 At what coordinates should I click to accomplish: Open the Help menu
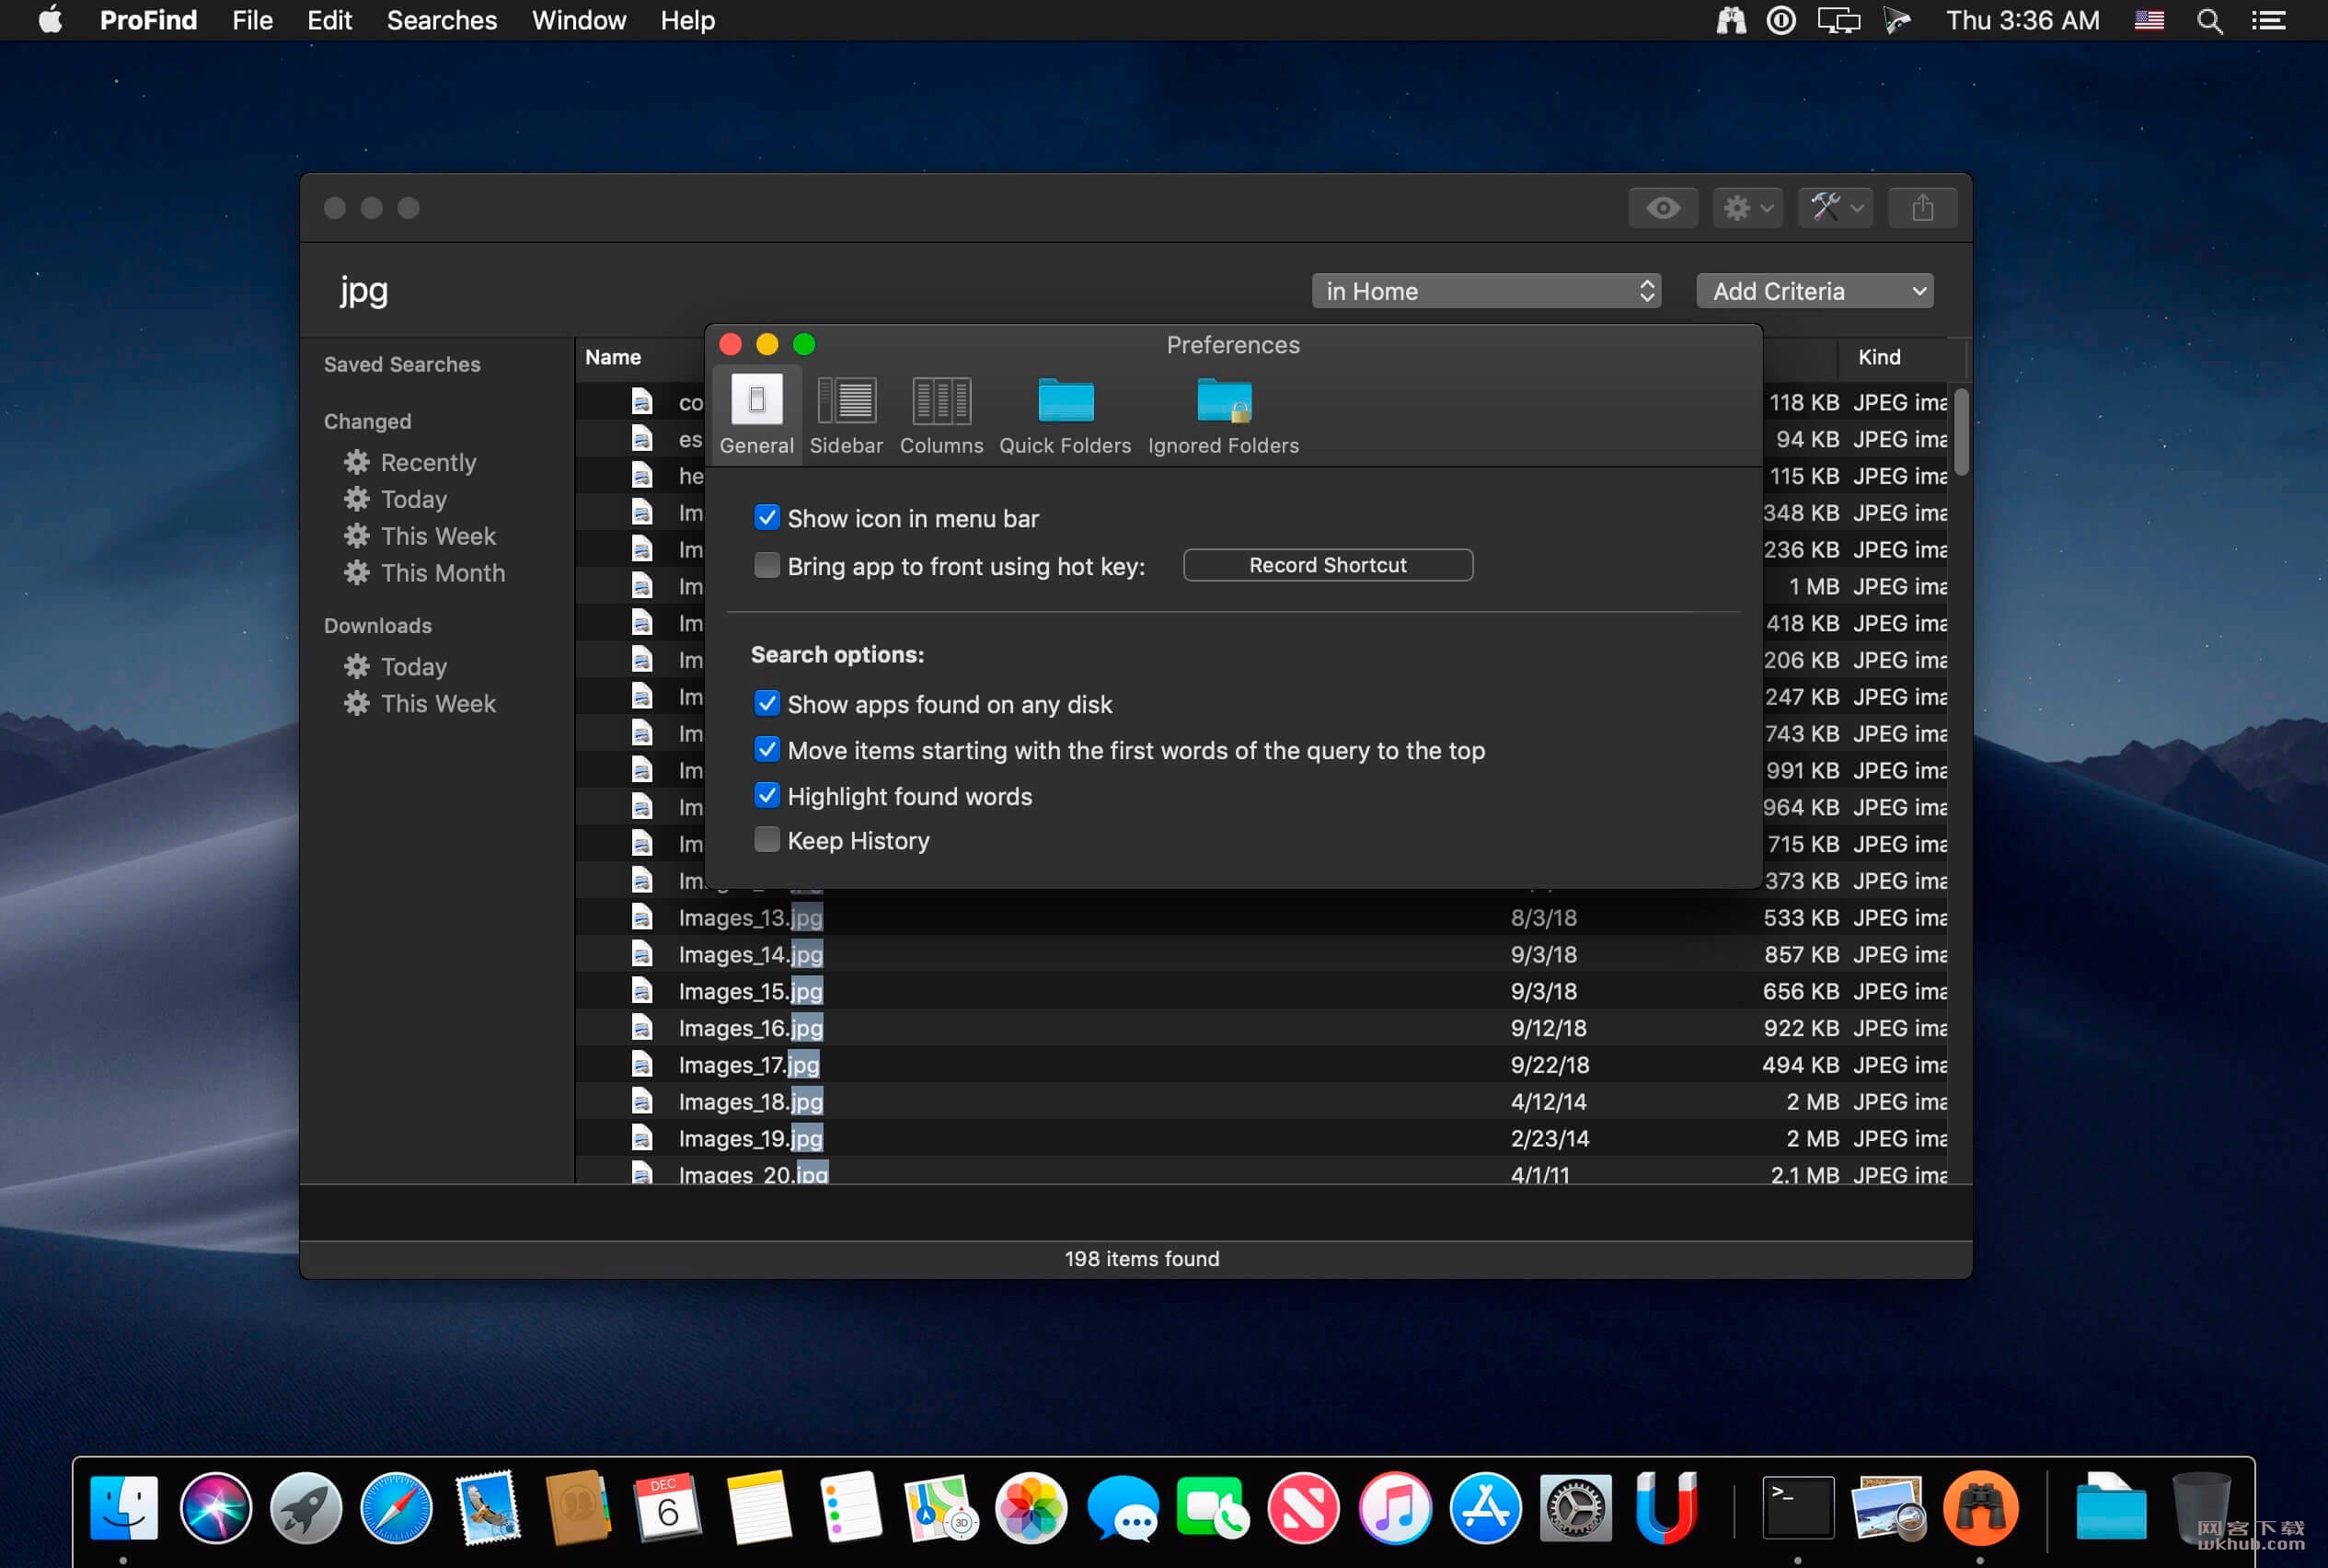click(x=687, y=20)
